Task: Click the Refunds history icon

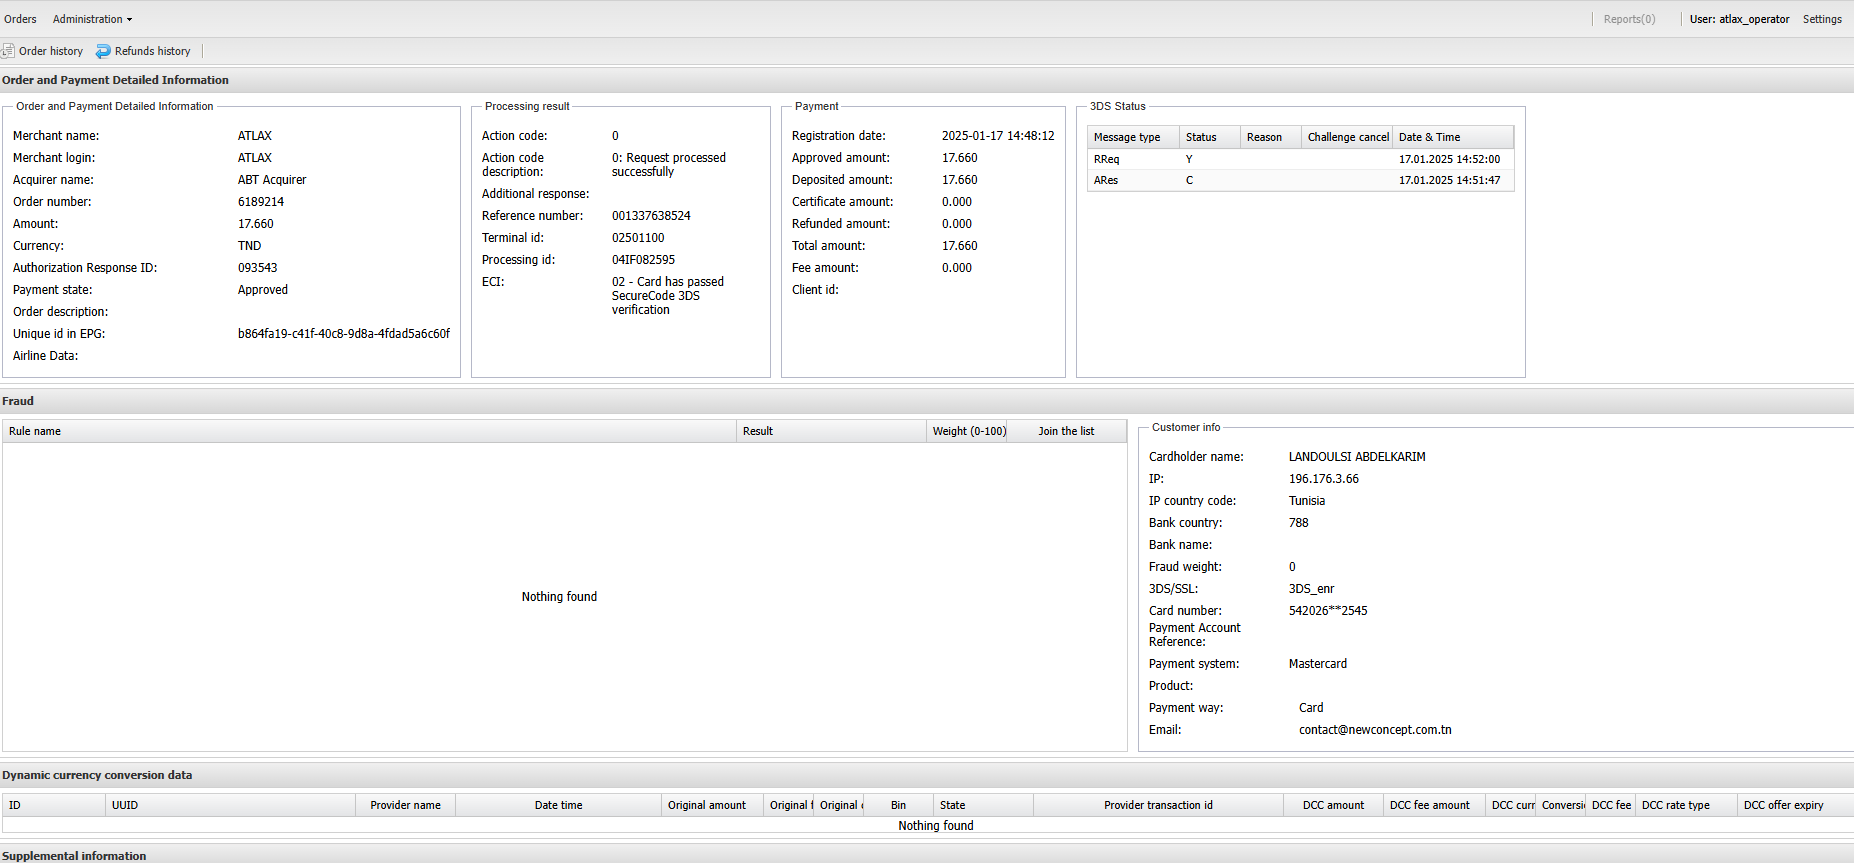Action: 103,51
